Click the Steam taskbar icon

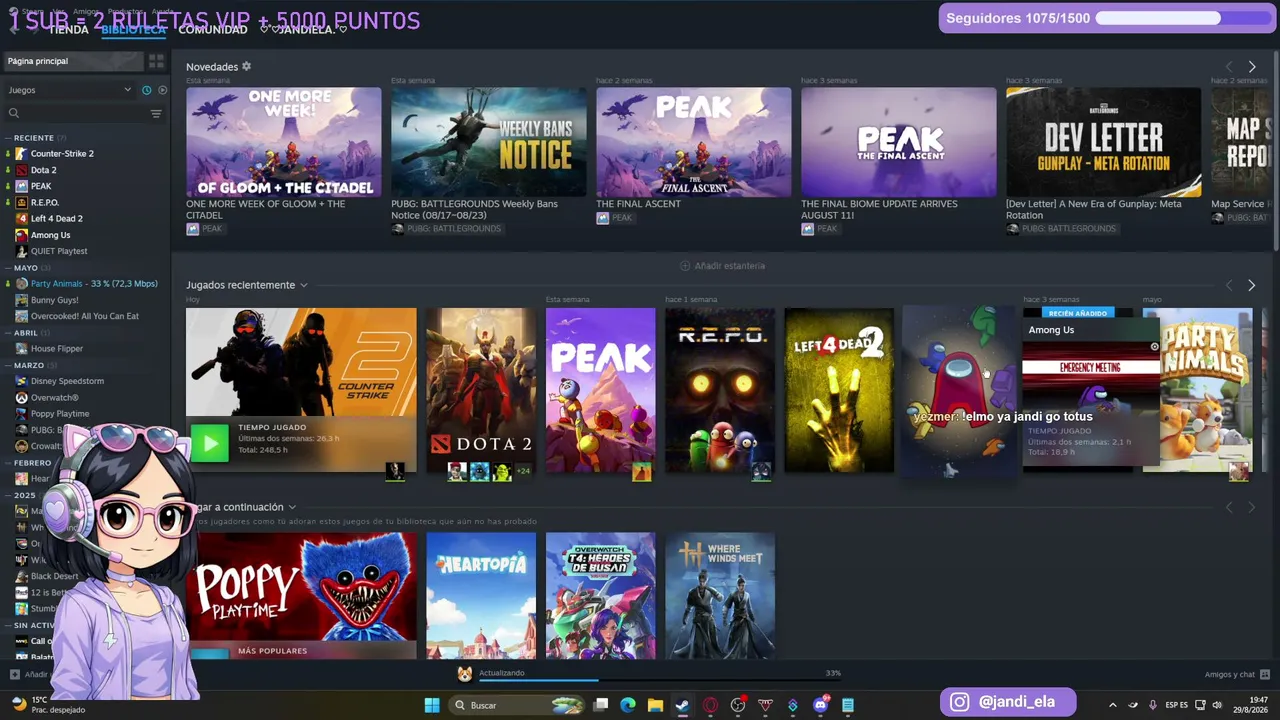pos(682,705)
